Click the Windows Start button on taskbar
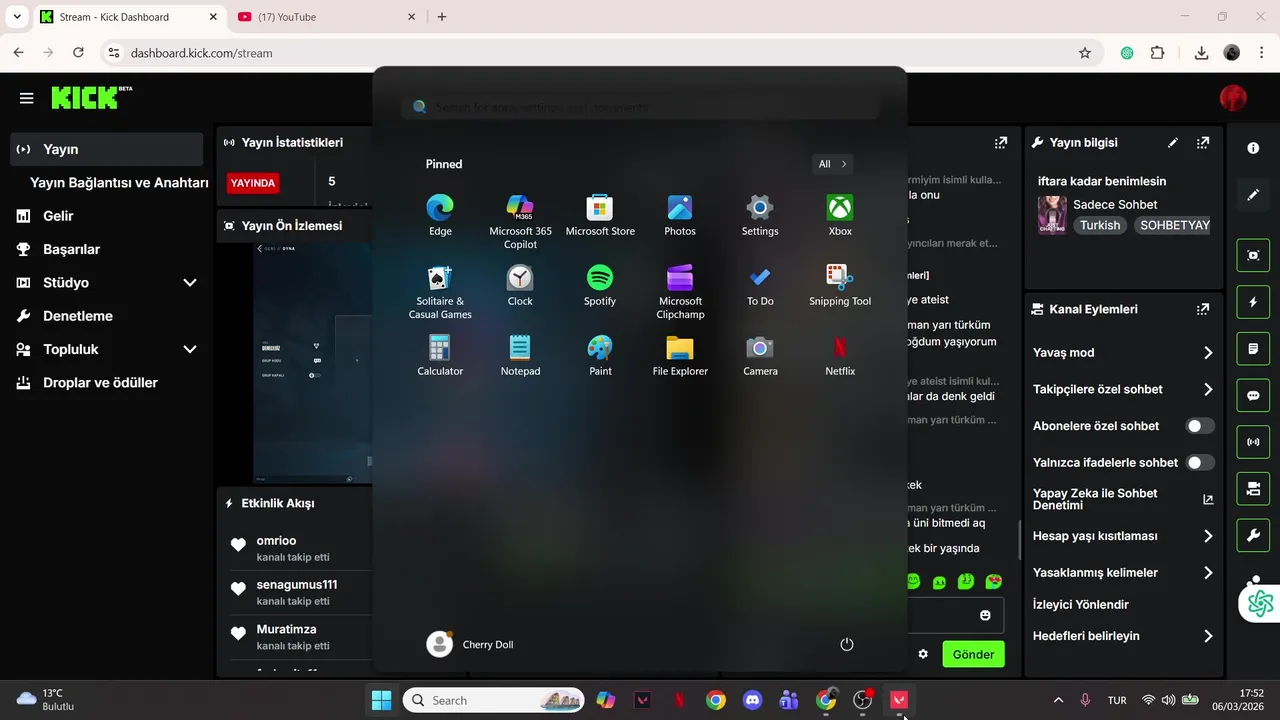This screenshot has width=1280, height=720. coord(381,700)
